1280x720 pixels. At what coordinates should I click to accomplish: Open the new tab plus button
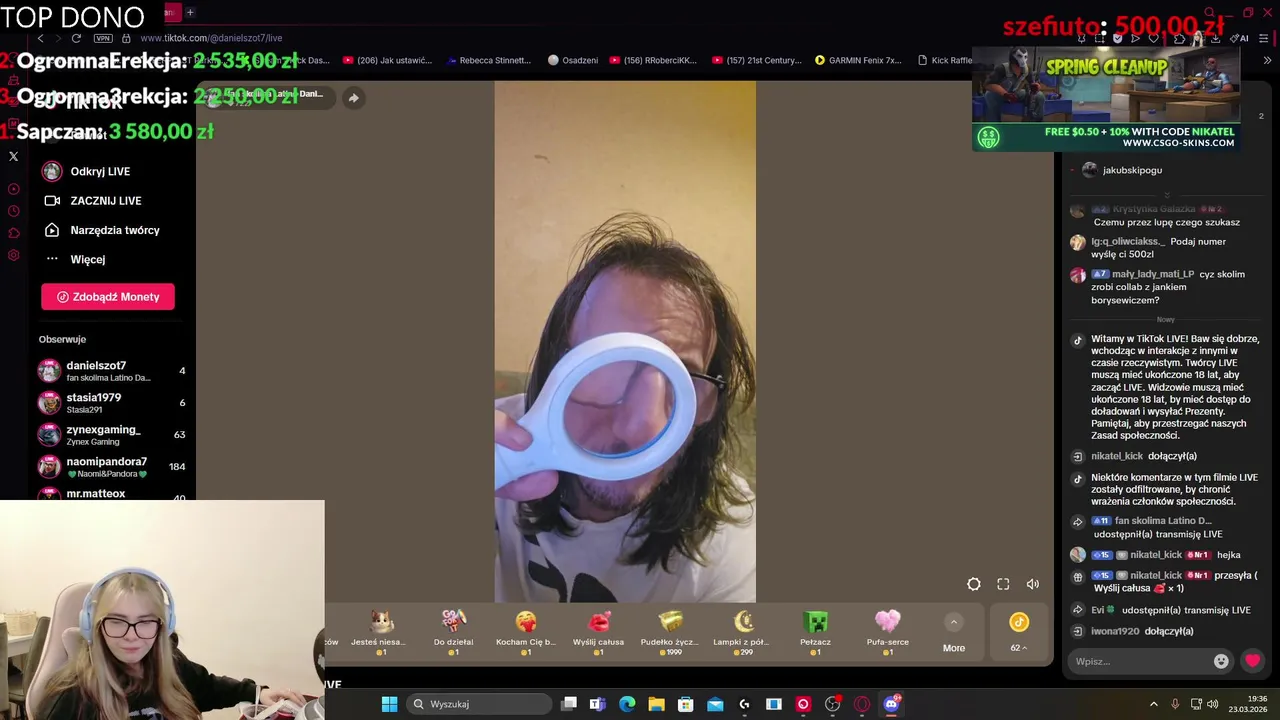click(190, 12)
